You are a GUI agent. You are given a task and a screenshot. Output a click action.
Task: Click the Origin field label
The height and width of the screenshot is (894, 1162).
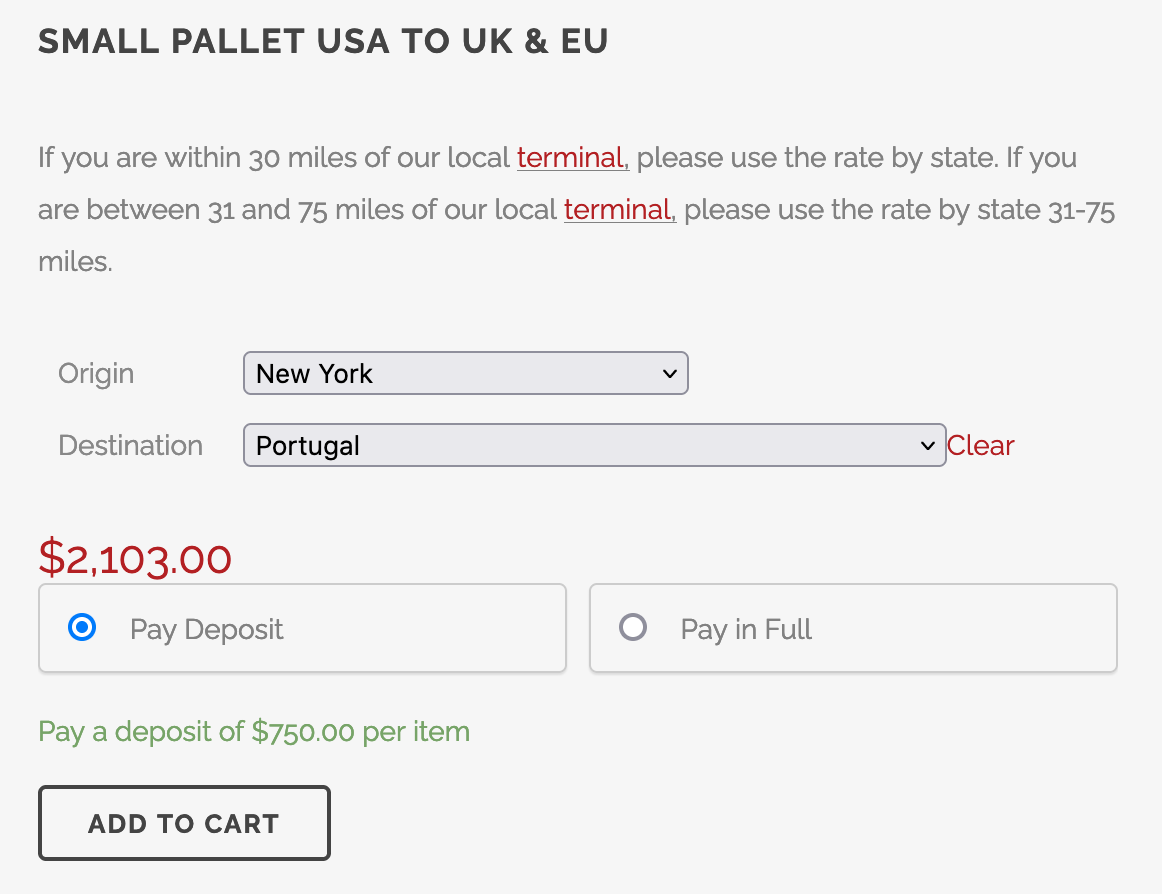(x=96, y=374)
